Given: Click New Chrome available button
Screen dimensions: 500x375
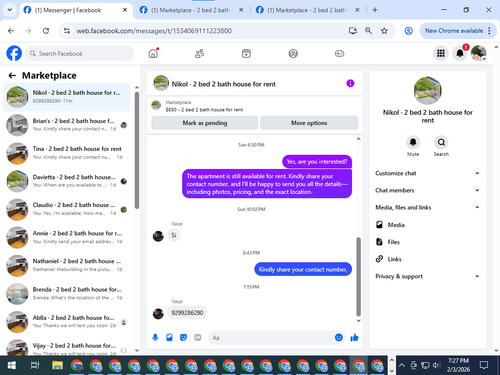Looking at the screenshot, I should 458,31.
